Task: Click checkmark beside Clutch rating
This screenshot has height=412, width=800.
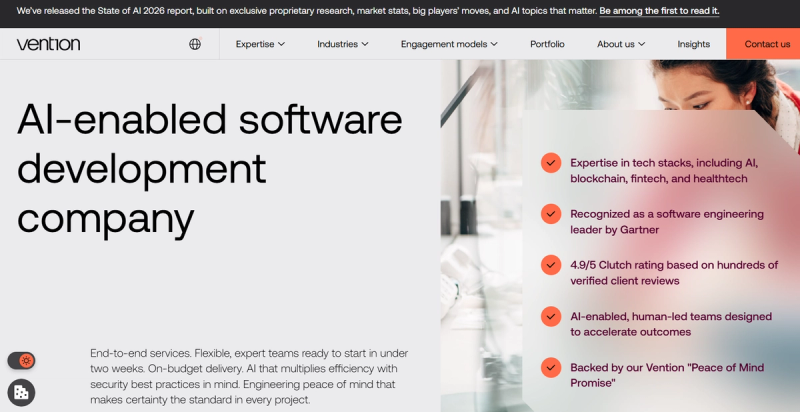Action: pyautogui.click(x=551, y=265)
